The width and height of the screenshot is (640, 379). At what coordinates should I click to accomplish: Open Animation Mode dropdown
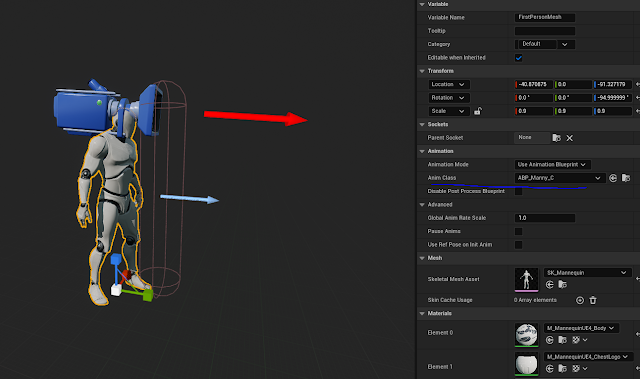click(x=553, y=164)
